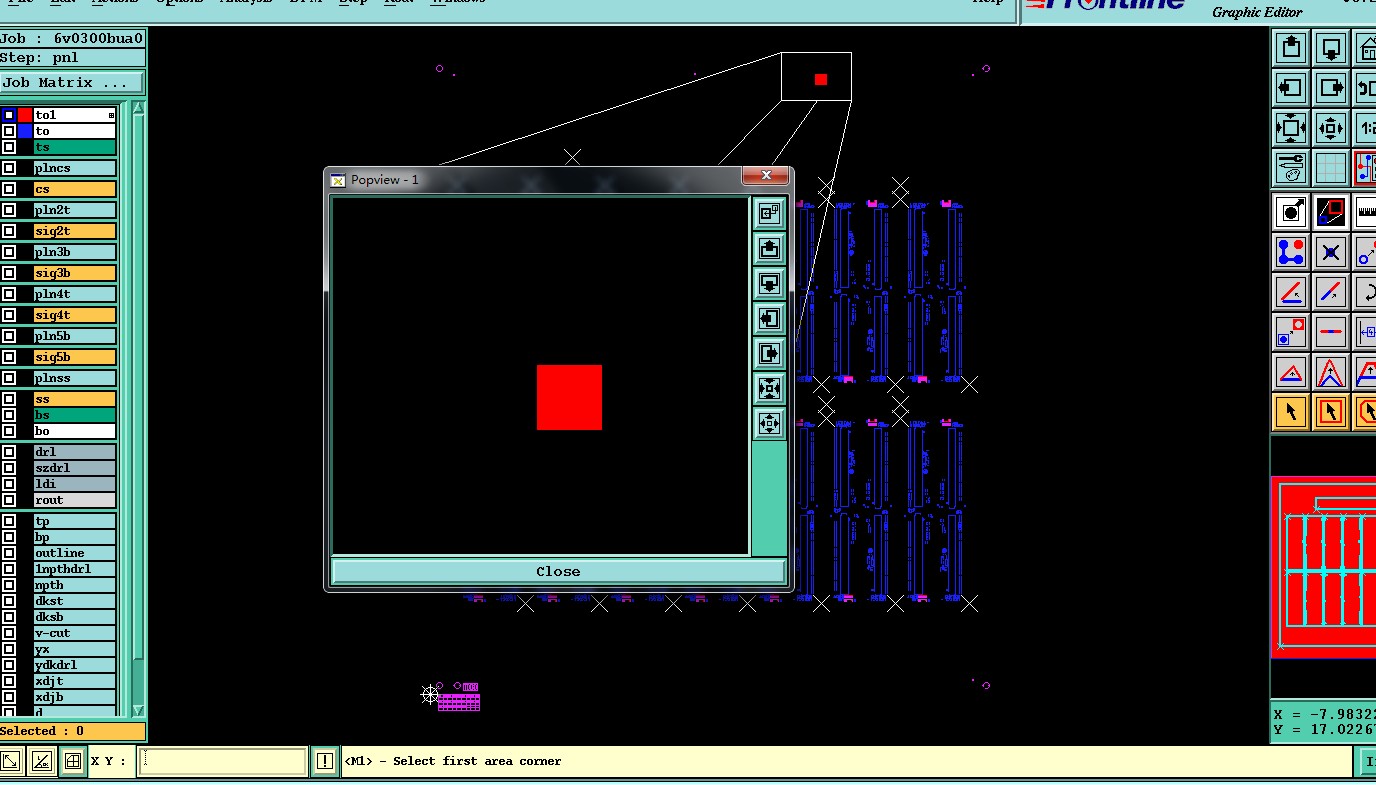Click pan right icon in Popview window
This screenshot has width=1376, height=785.
click(x=769, y=353)
